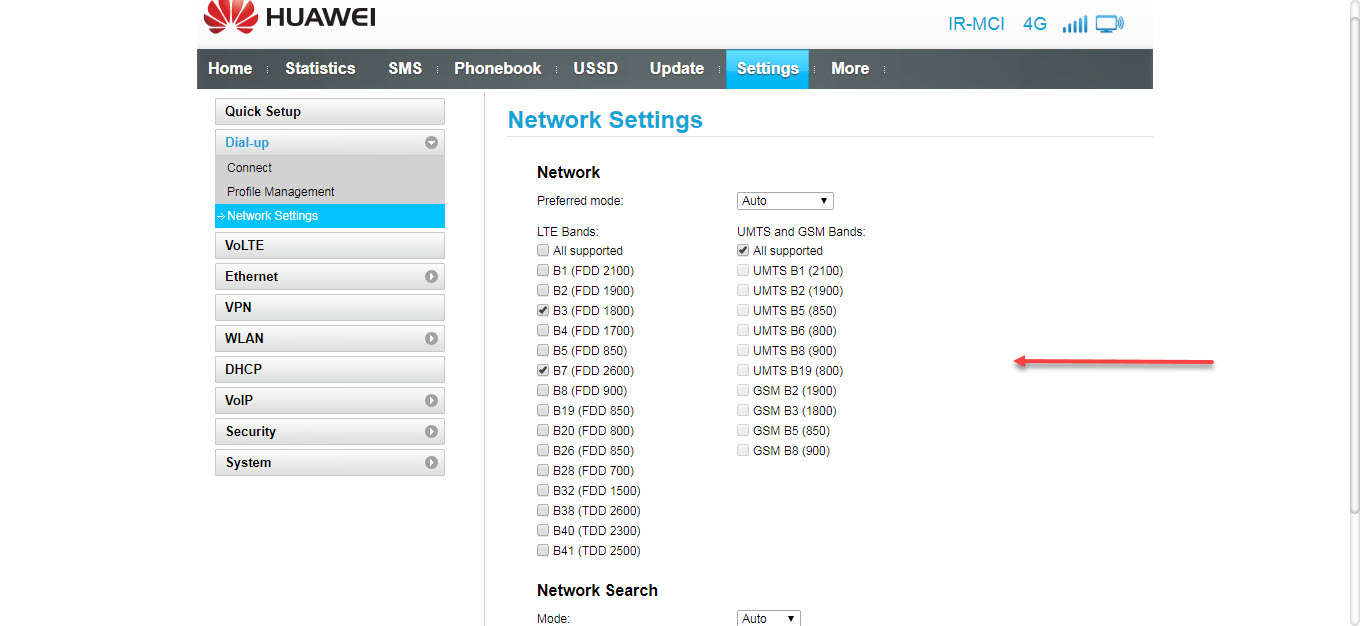Viewport: 1360px width, 626px height.
Task: Enable B2 (FDD 1900) band
Action: 543,291
